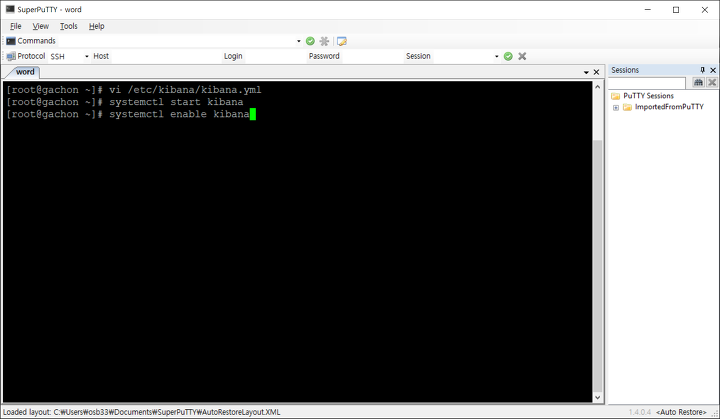Close the Sessions panel
The width and height of the screenshot is (720, 419).
point(713,70)
